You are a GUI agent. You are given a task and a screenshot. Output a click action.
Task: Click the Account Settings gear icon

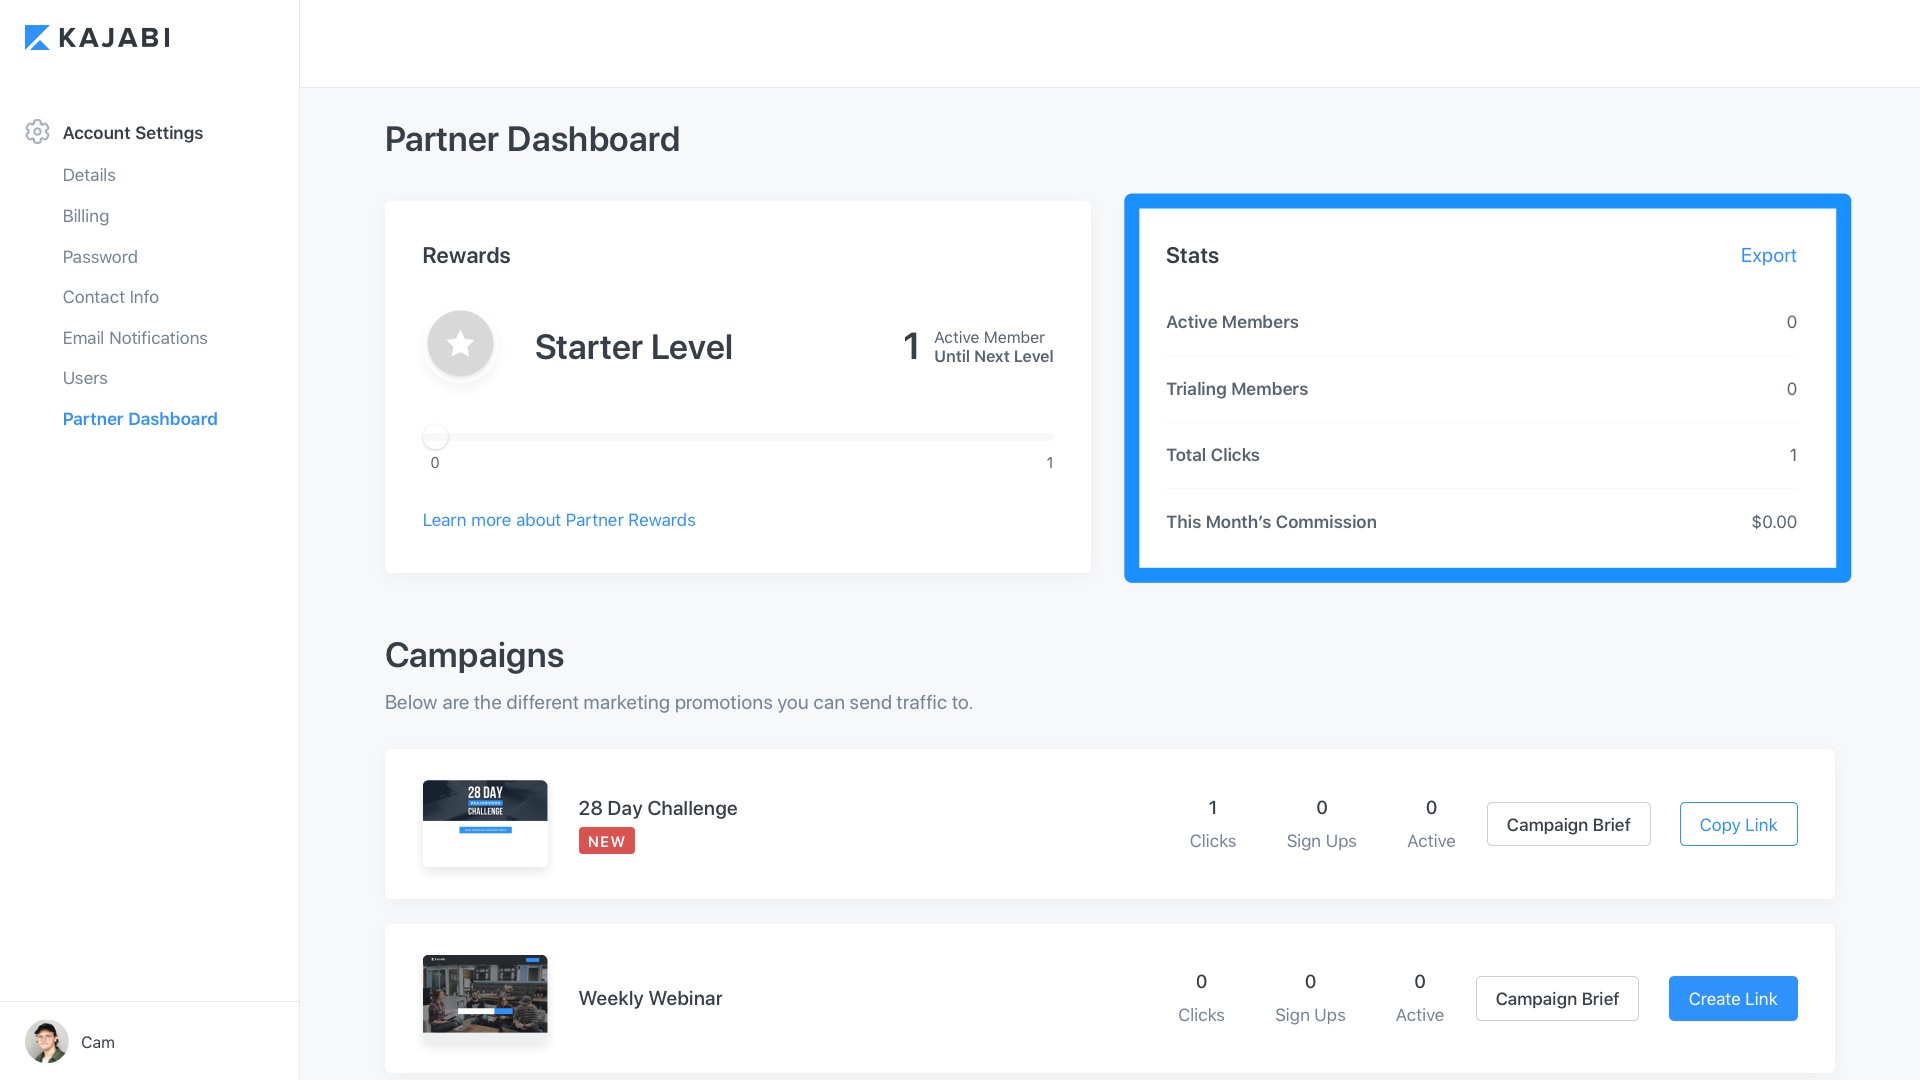coord(37,132)
